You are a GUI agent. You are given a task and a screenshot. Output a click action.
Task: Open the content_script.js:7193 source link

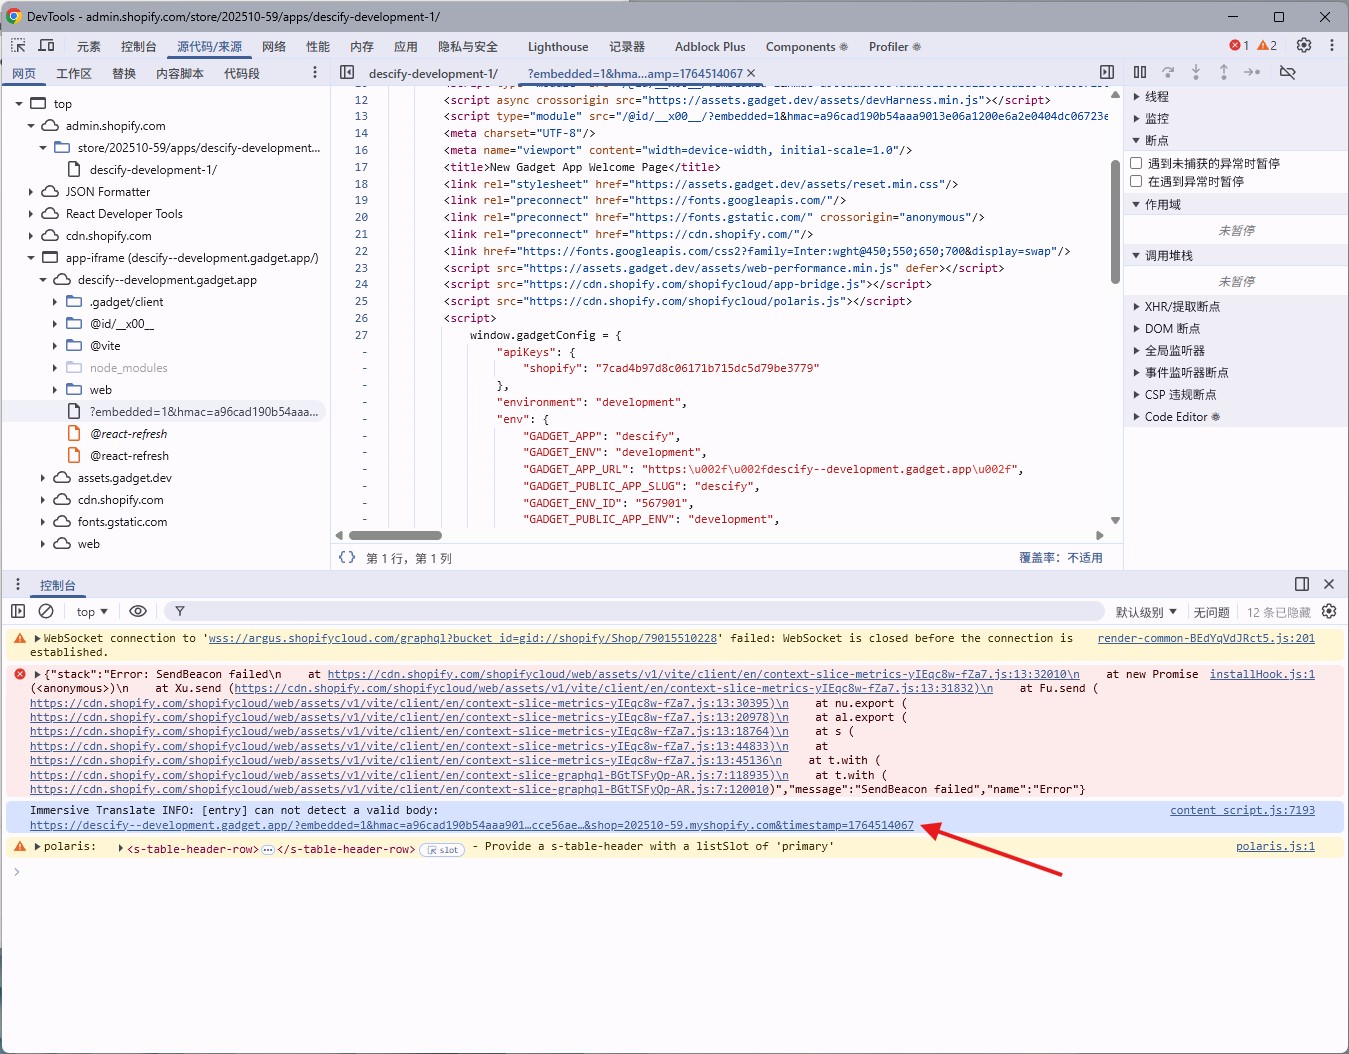click(1242, 811)
